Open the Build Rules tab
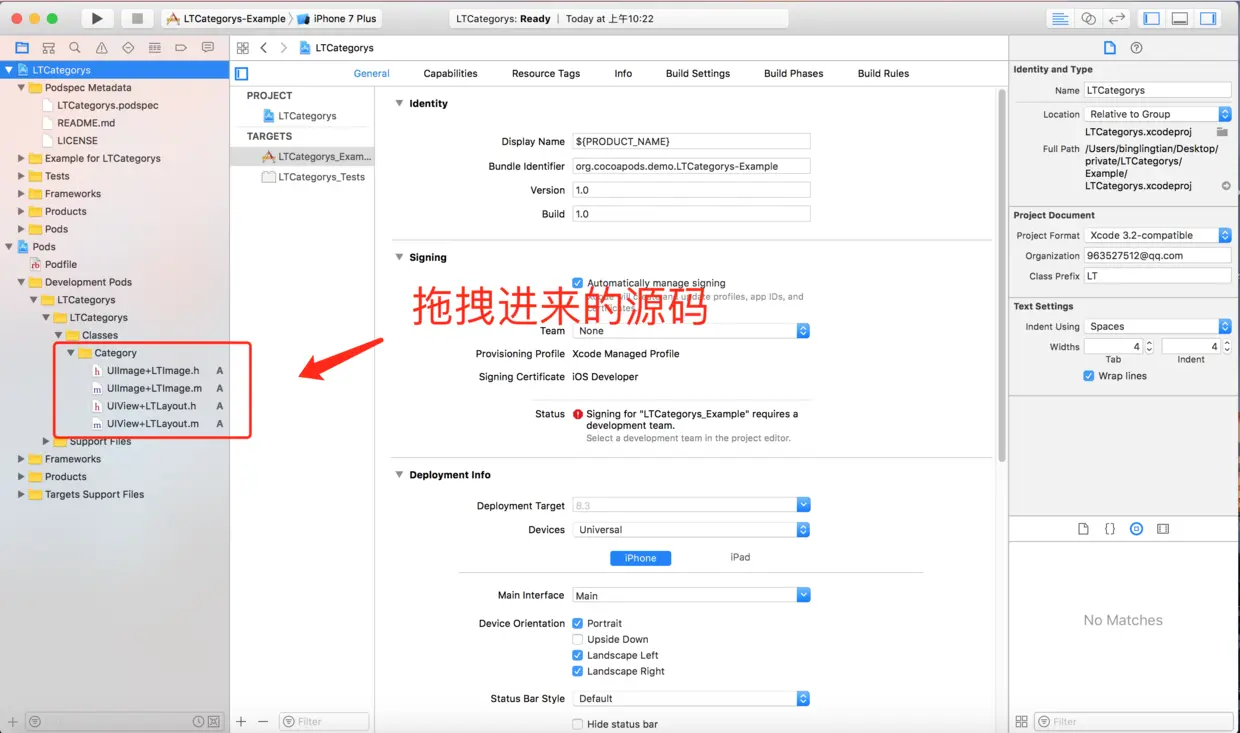This screenshot has height=733, width=1240. point(883,73)
